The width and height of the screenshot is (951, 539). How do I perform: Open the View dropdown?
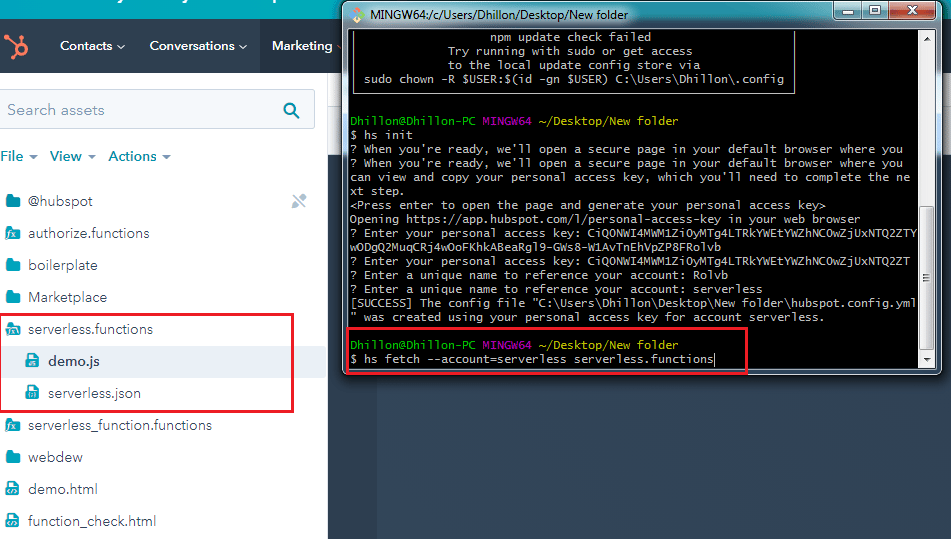(x=73, y=156)
